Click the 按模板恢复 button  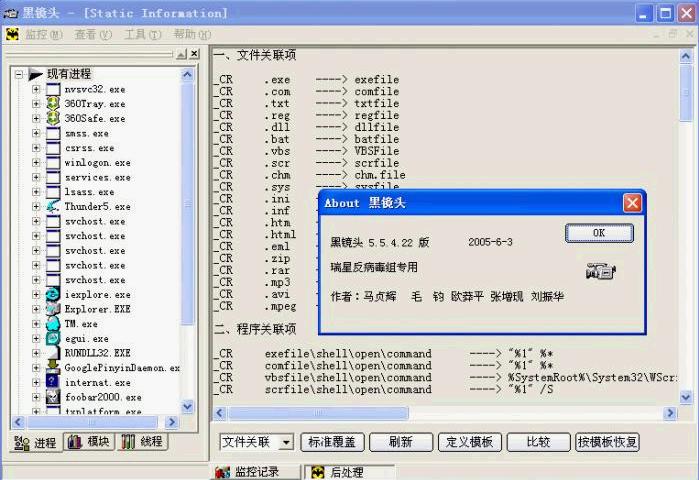[x=607, y=442]
